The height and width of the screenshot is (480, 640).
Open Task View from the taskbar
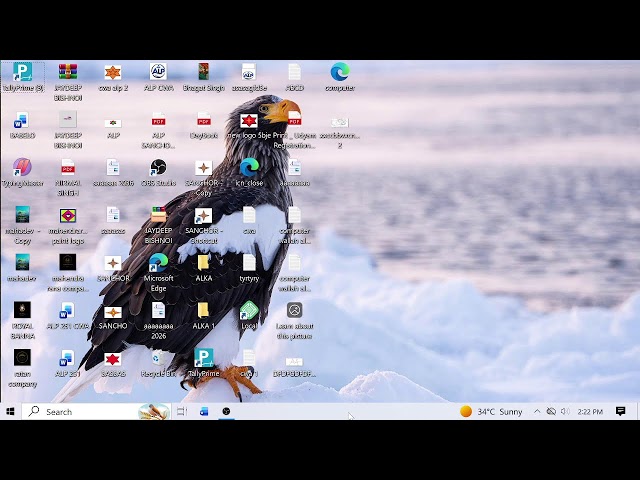point(182,411)
